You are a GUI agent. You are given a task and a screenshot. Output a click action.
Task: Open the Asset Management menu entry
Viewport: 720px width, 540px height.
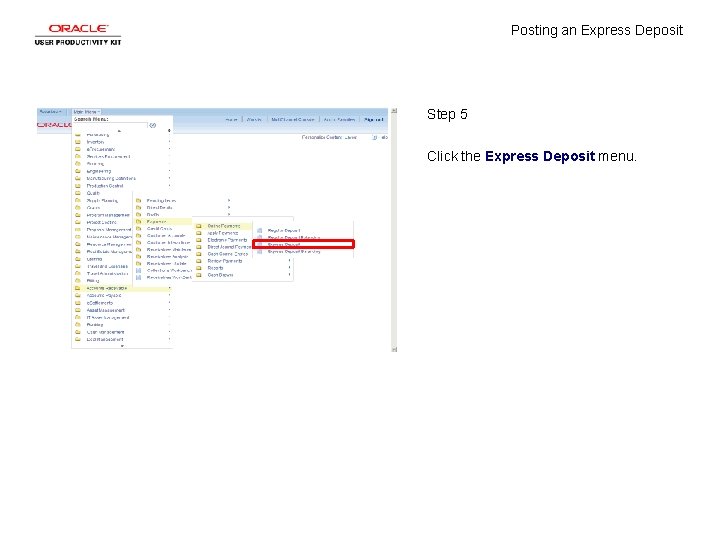(x=105, y=310)
